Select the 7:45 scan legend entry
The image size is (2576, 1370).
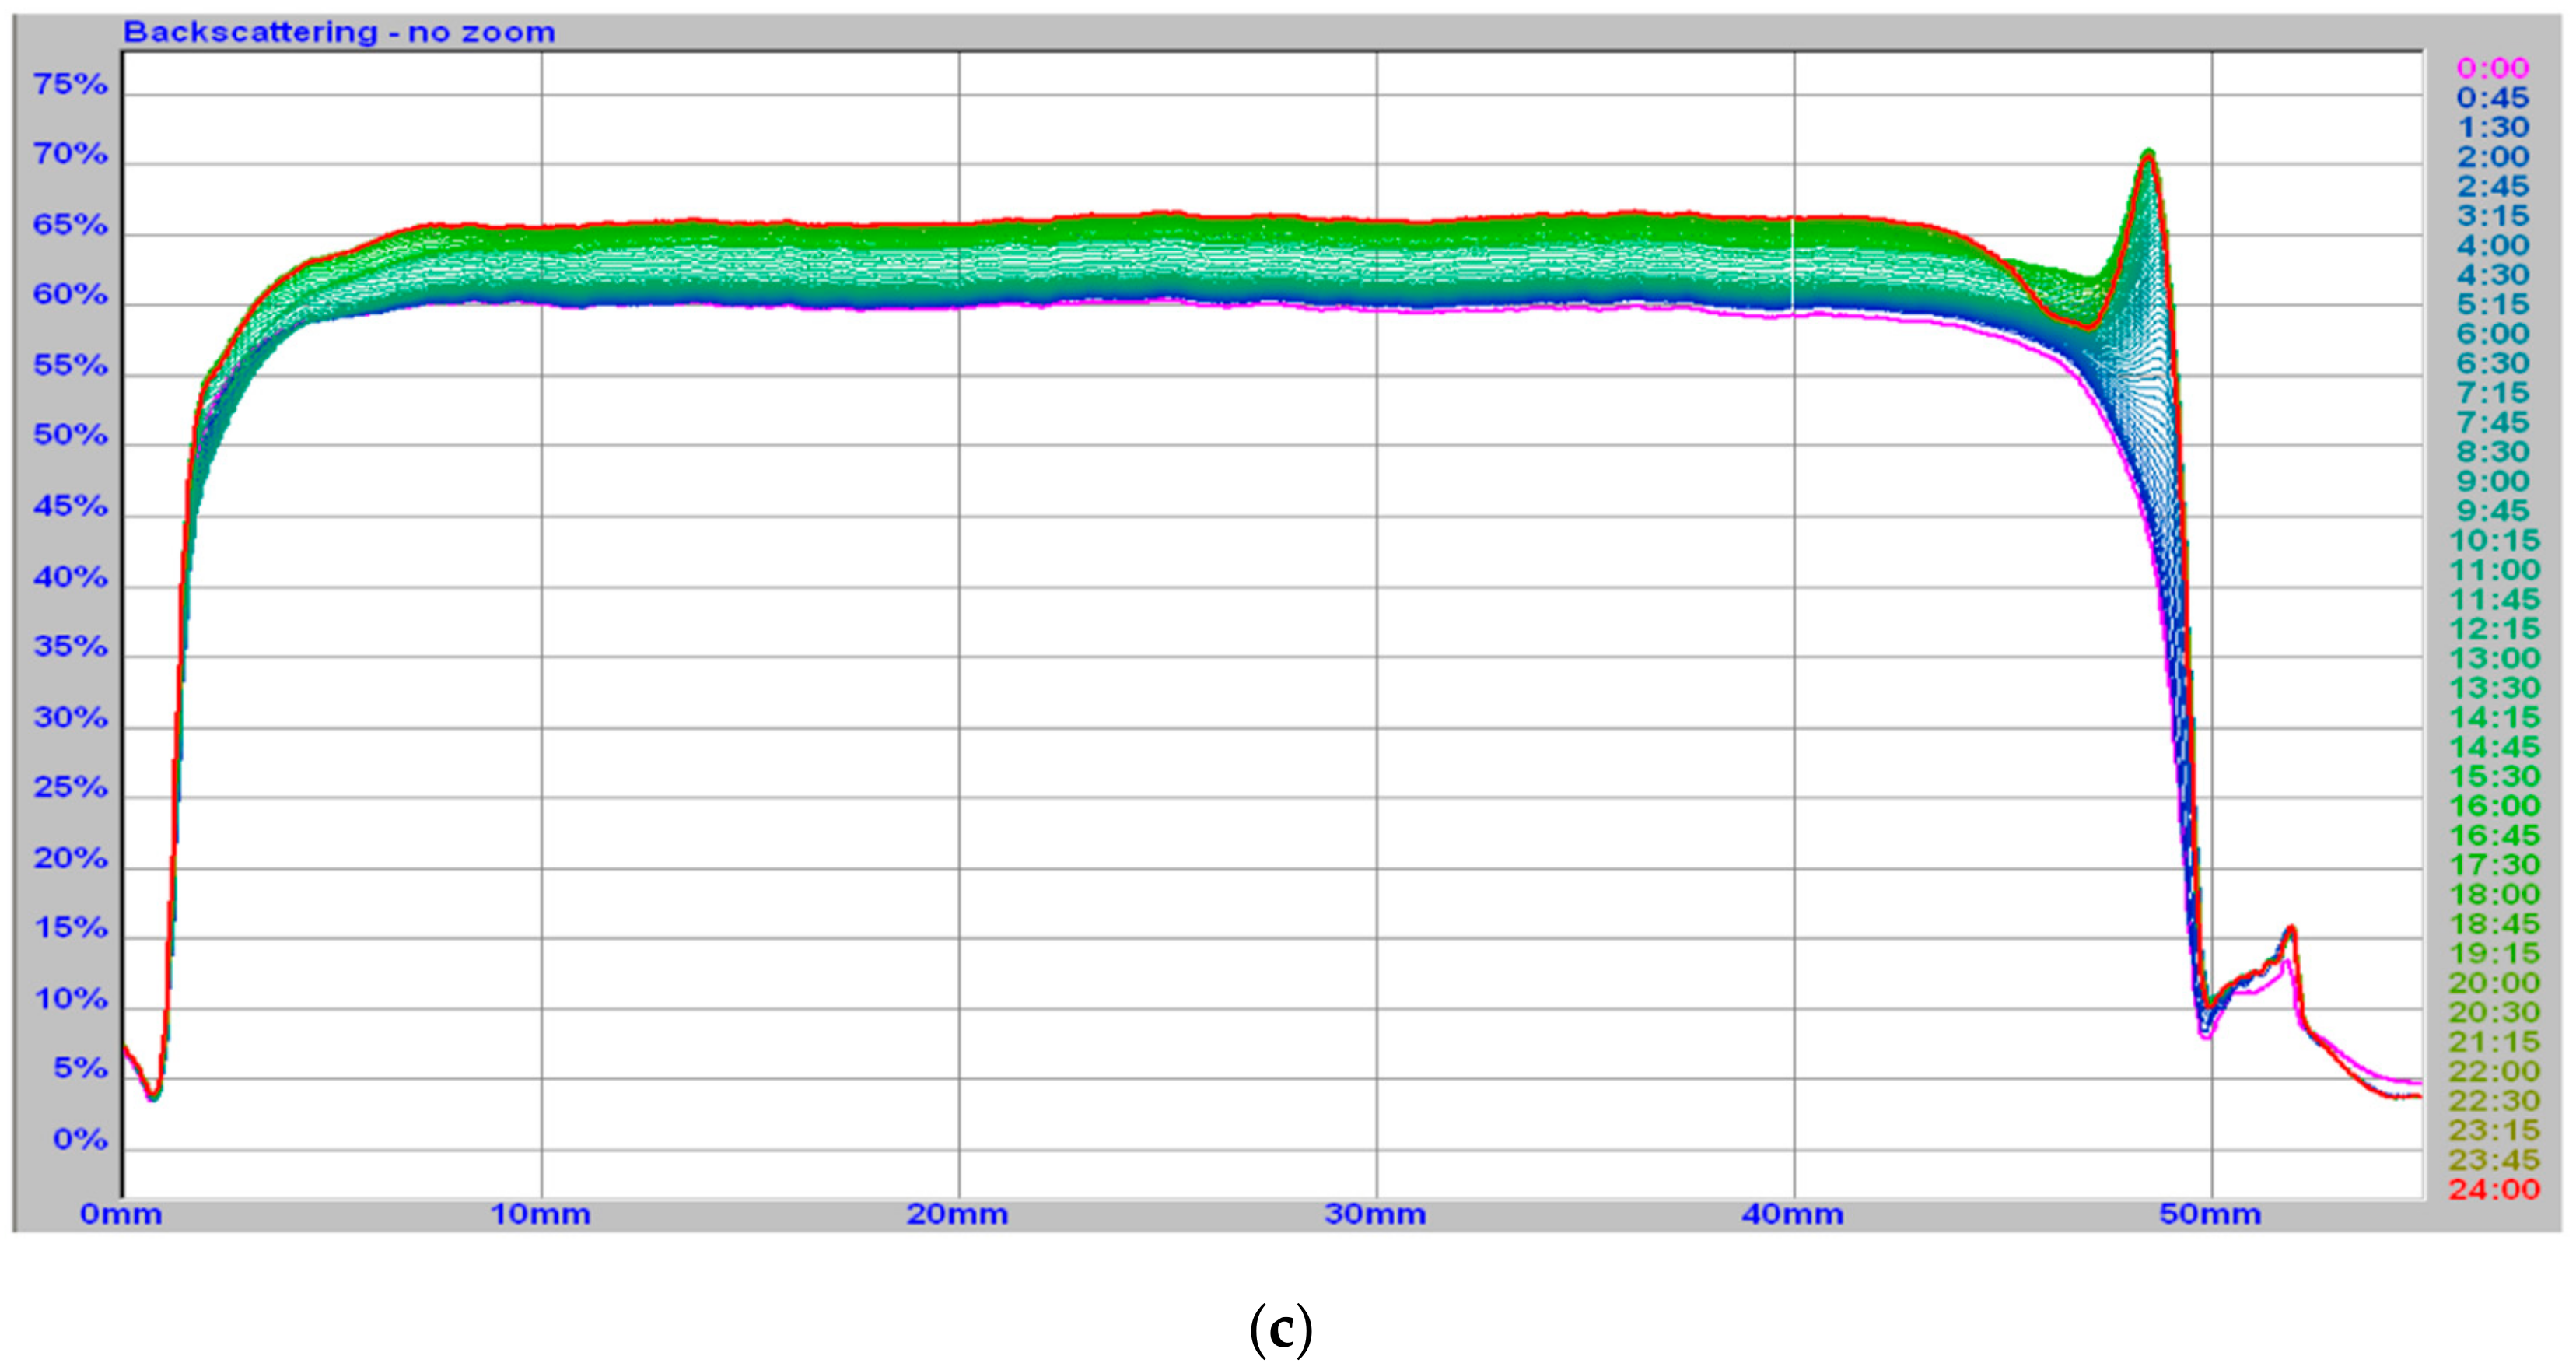coord(2492,423)
